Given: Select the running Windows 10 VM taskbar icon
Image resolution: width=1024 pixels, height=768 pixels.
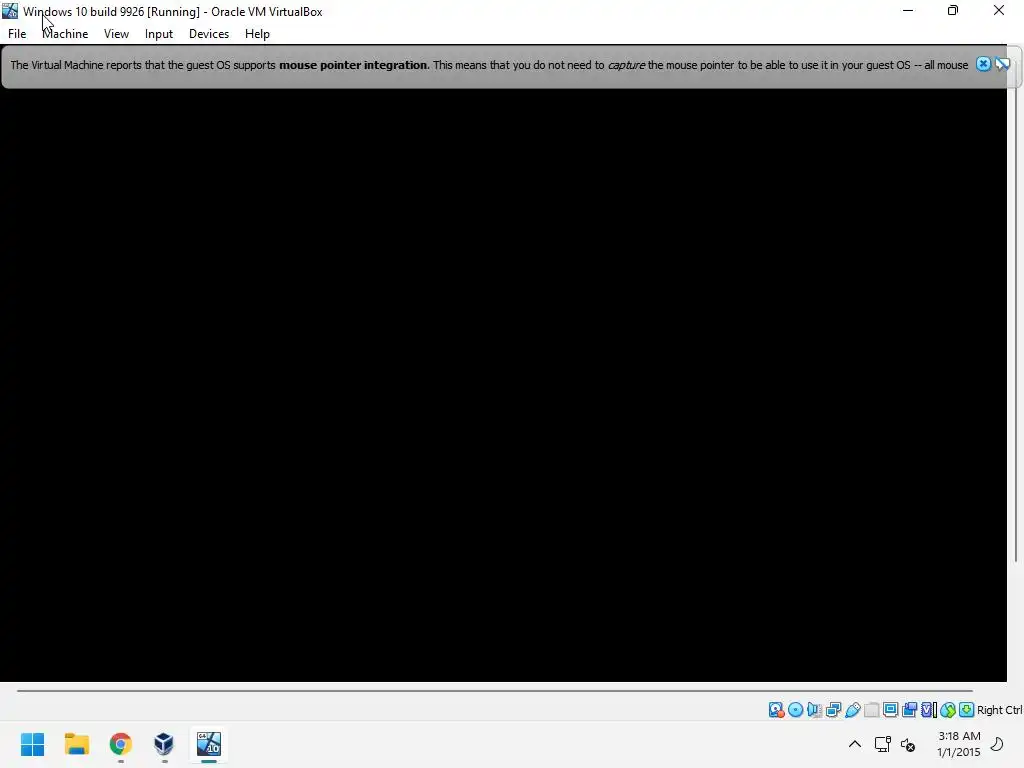Looking at the screenshot, I should pyautogui.click(x=209, y=744).
